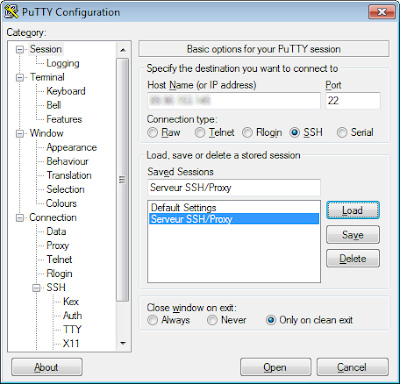Open the Kex category
This screenshot has height=384, width=400.
(71, 301)
